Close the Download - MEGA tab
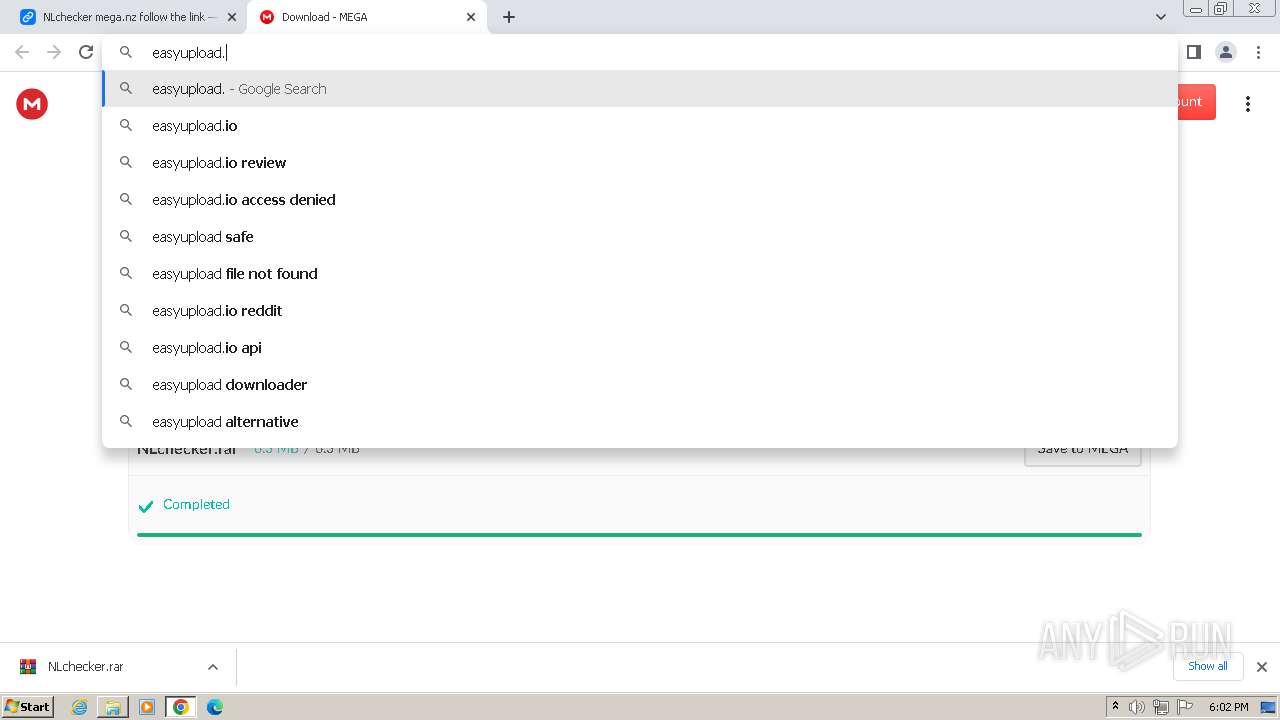 pyautogui.click(x=471, y=17)
